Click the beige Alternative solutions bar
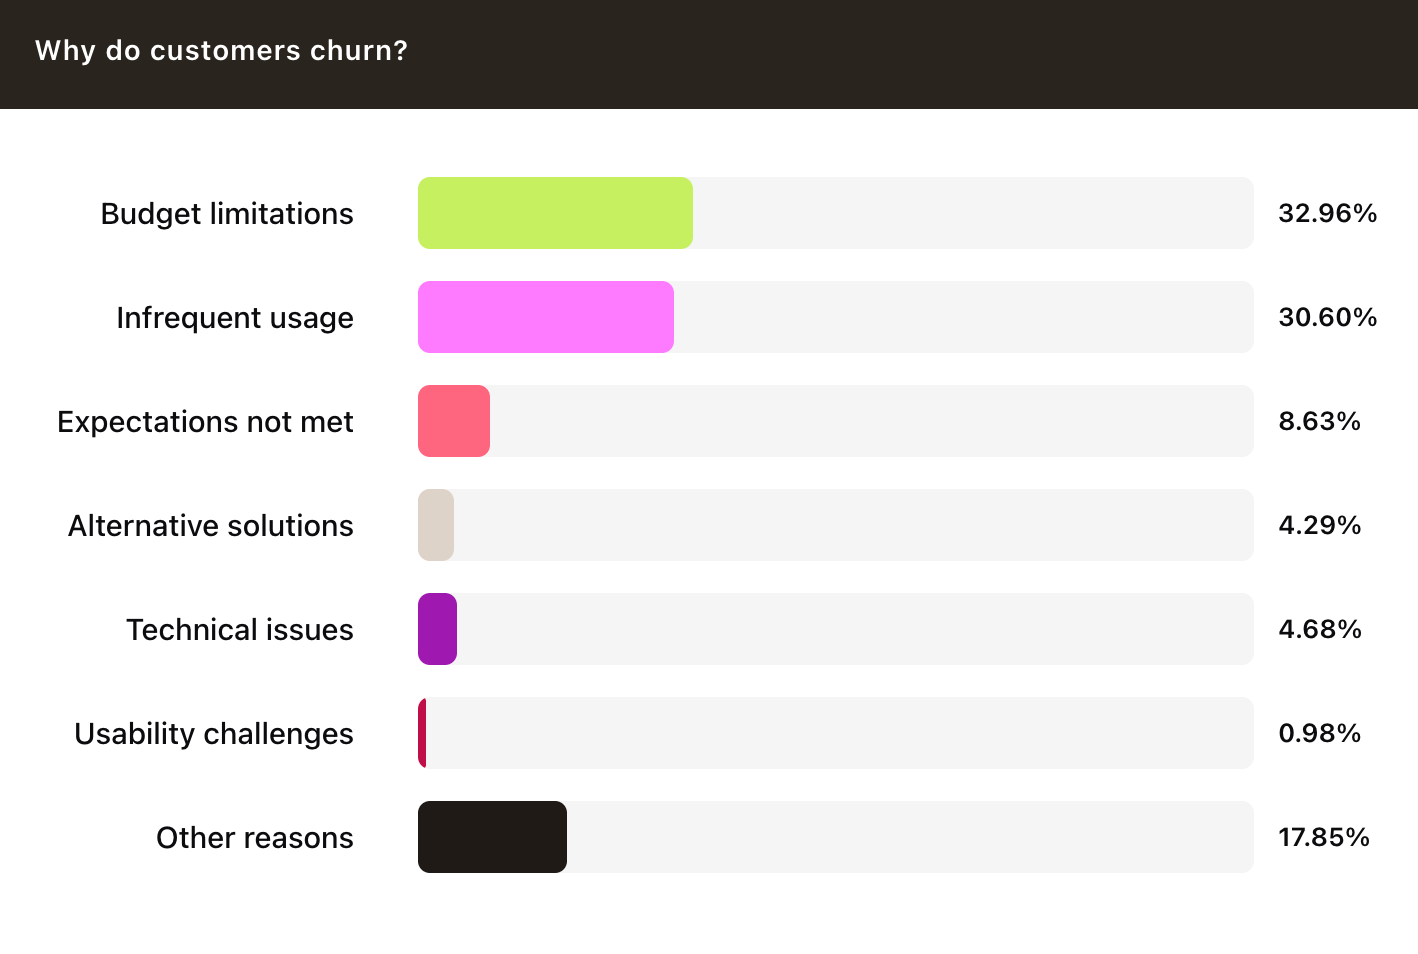1418x954 pixels. coord(436,525)
